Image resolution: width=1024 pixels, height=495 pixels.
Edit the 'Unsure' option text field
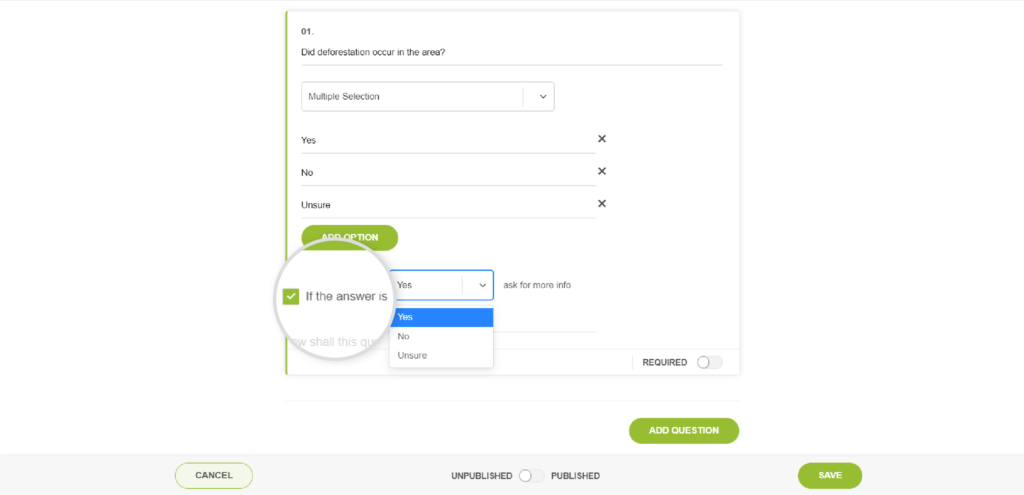(448, 205)
